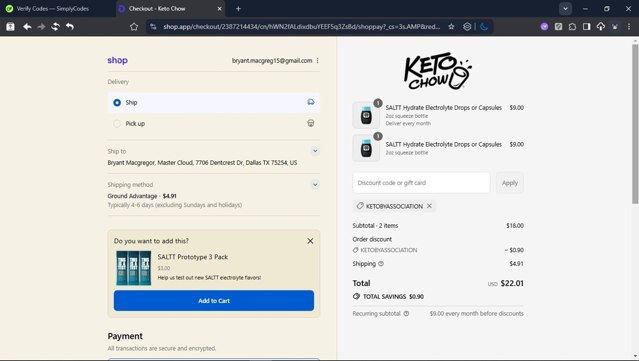The image size is (639, 361).
Task: Focus the Discount code or gift card field
Action: tap(421, 183)
